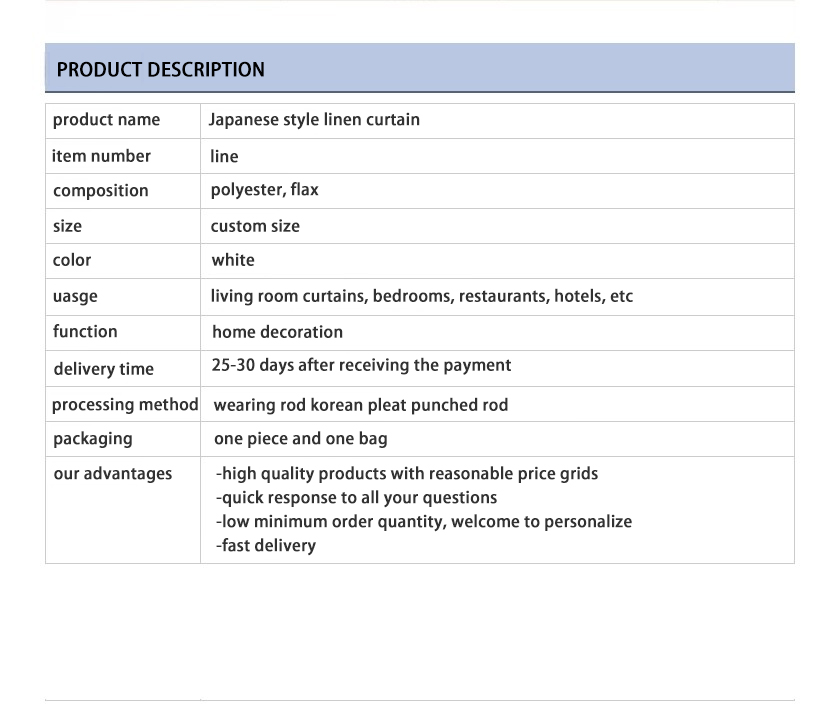839x725 pixels.
Task: Click the misspelled 'uasge' label
Action: tap(75, 297)
